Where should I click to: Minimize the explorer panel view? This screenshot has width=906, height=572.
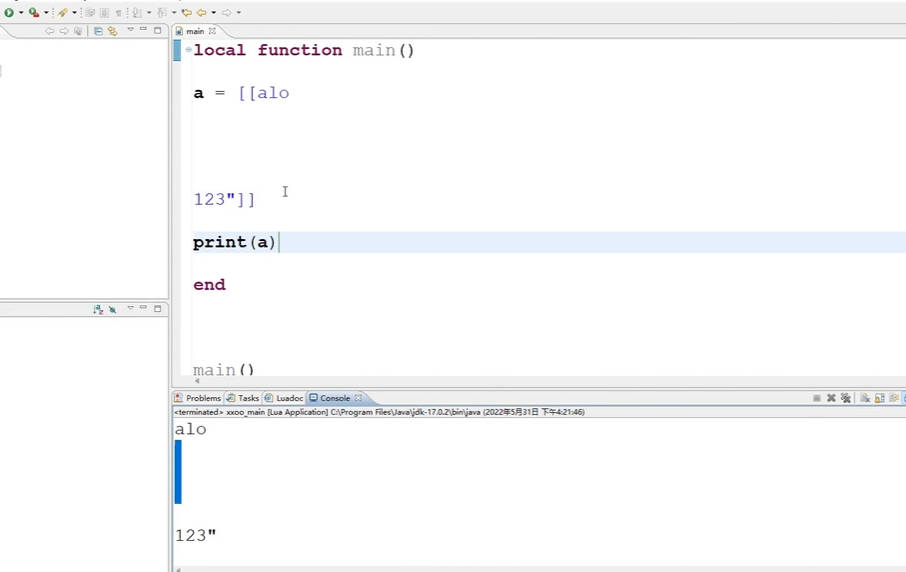pos(143,31)
